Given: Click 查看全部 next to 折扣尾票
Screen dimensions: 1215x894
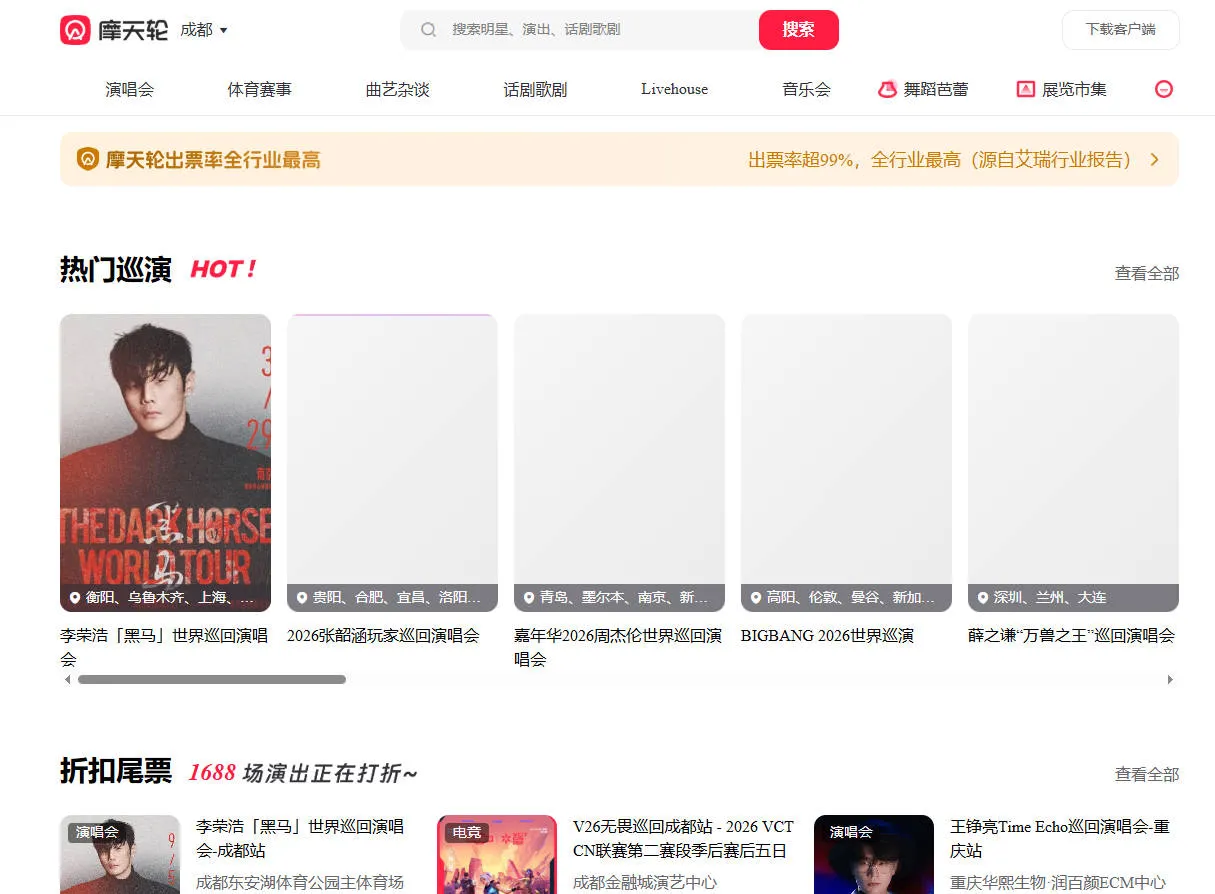Looking at the screenshot, I should [1147, 774].
